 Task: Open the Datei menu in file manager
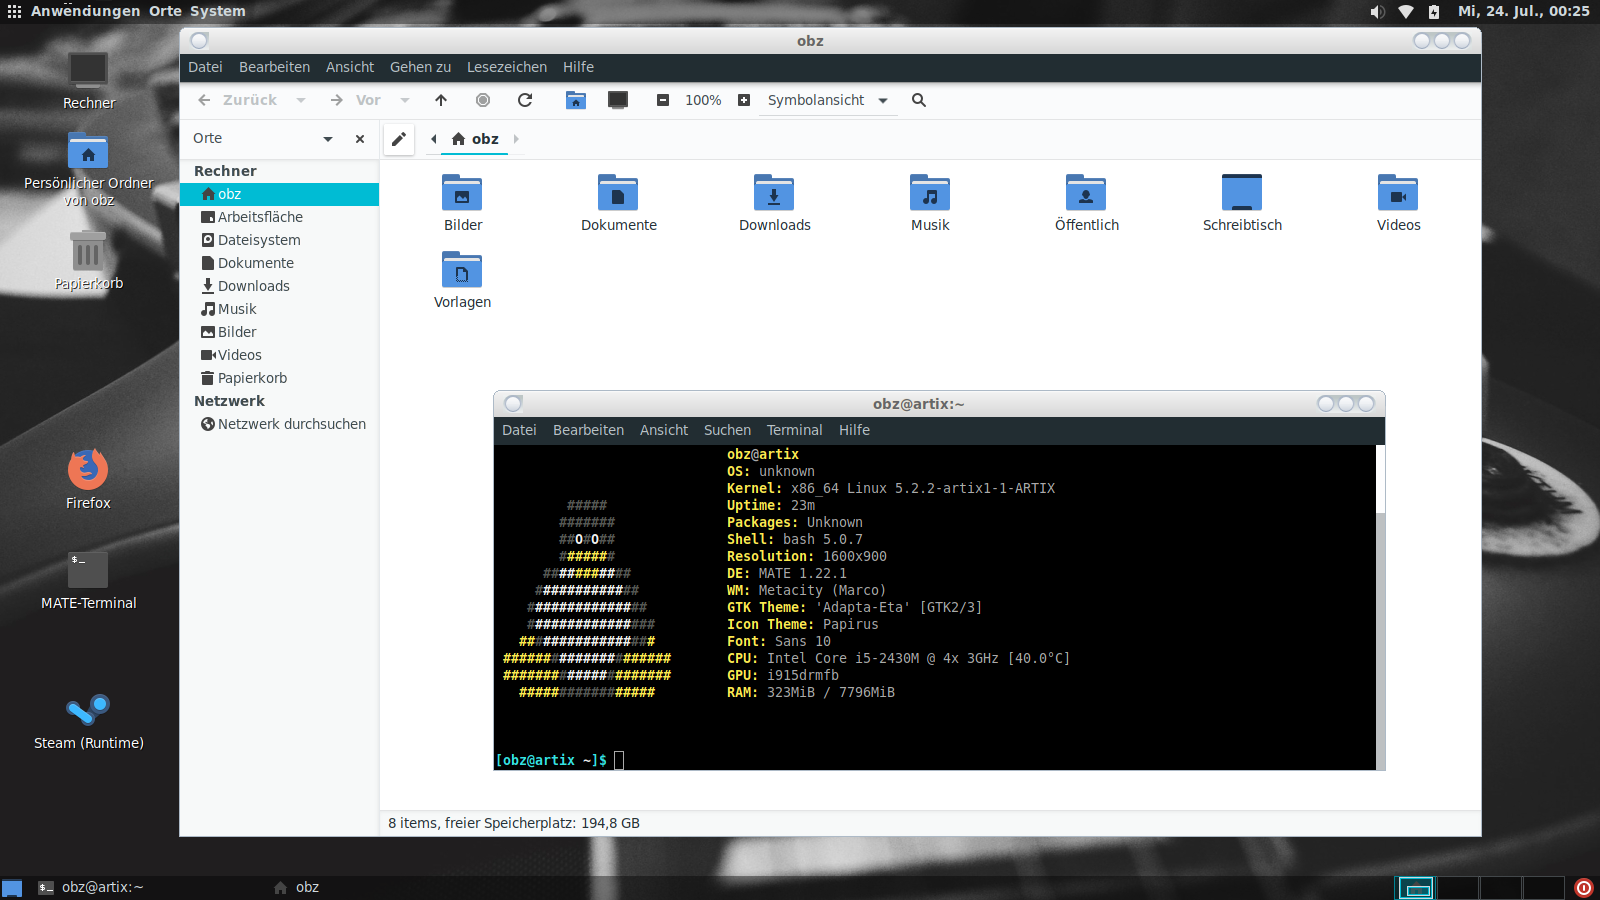[x=205, y=67]
